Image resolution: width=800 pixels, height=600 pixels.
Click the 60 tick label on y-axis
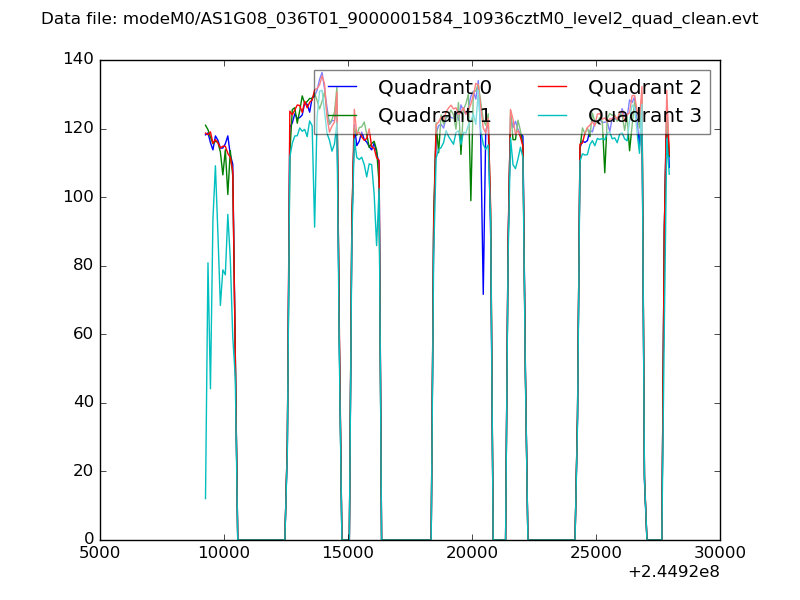(x=82, y=334)
